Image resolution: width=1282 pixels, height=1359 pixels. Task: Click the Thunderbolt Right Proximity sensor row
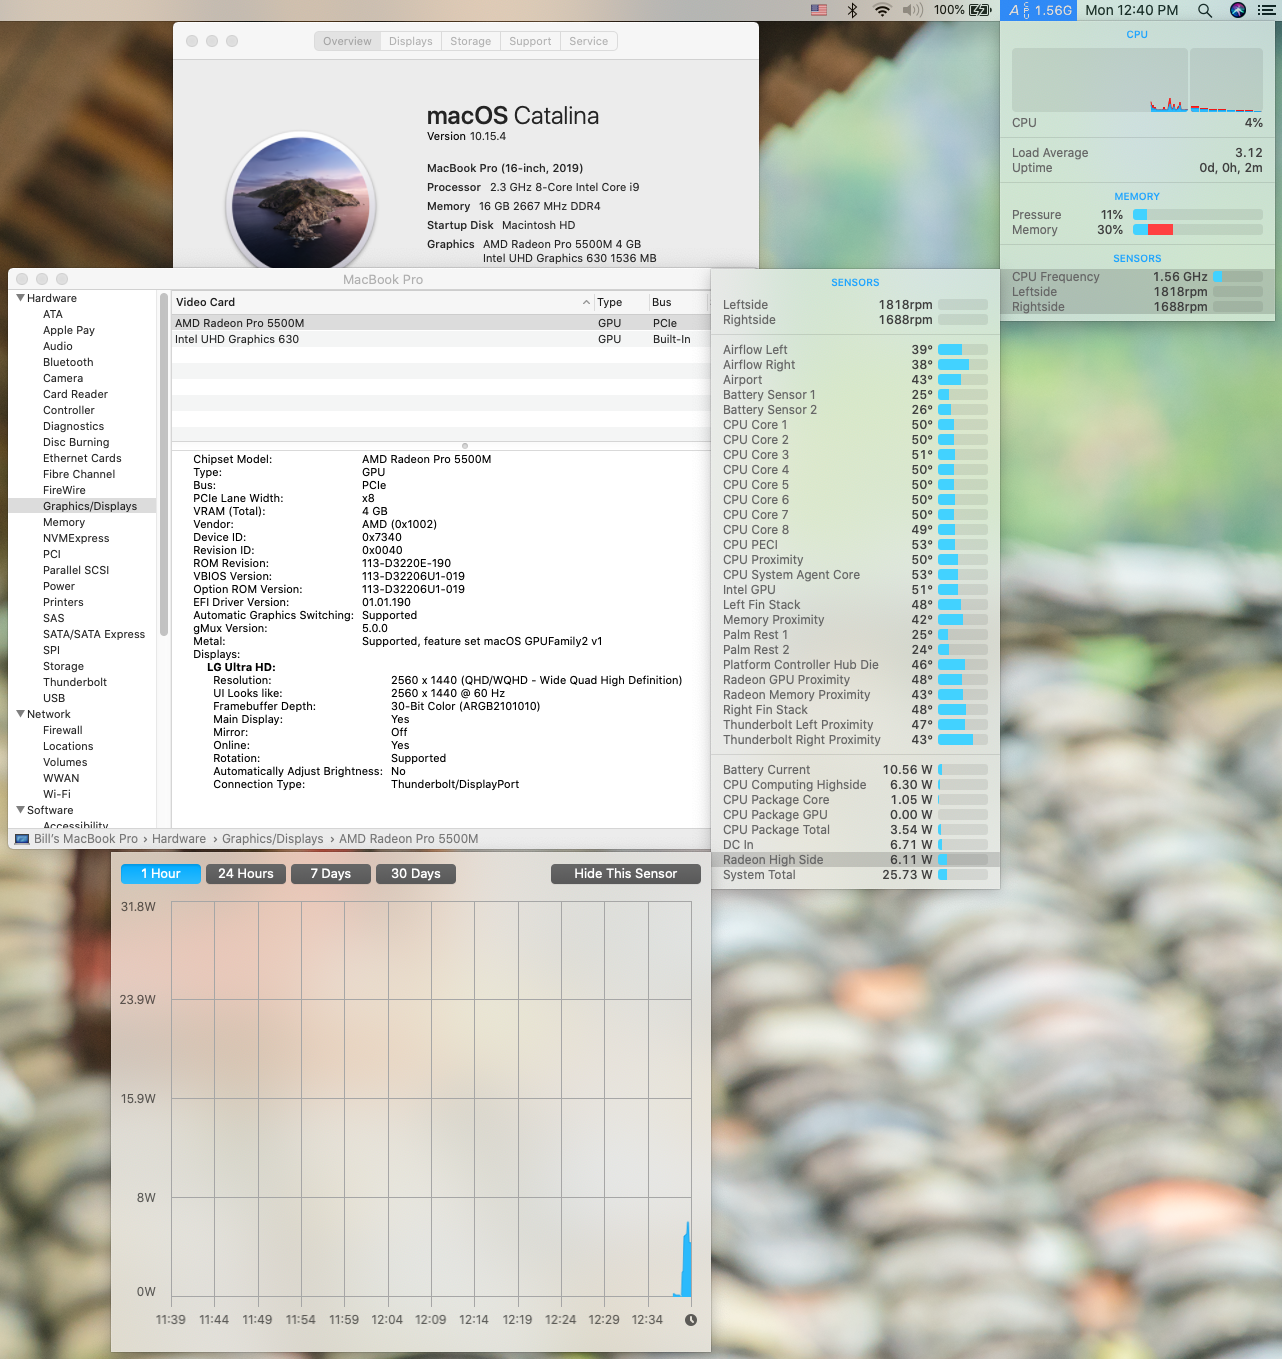(855, 740)
